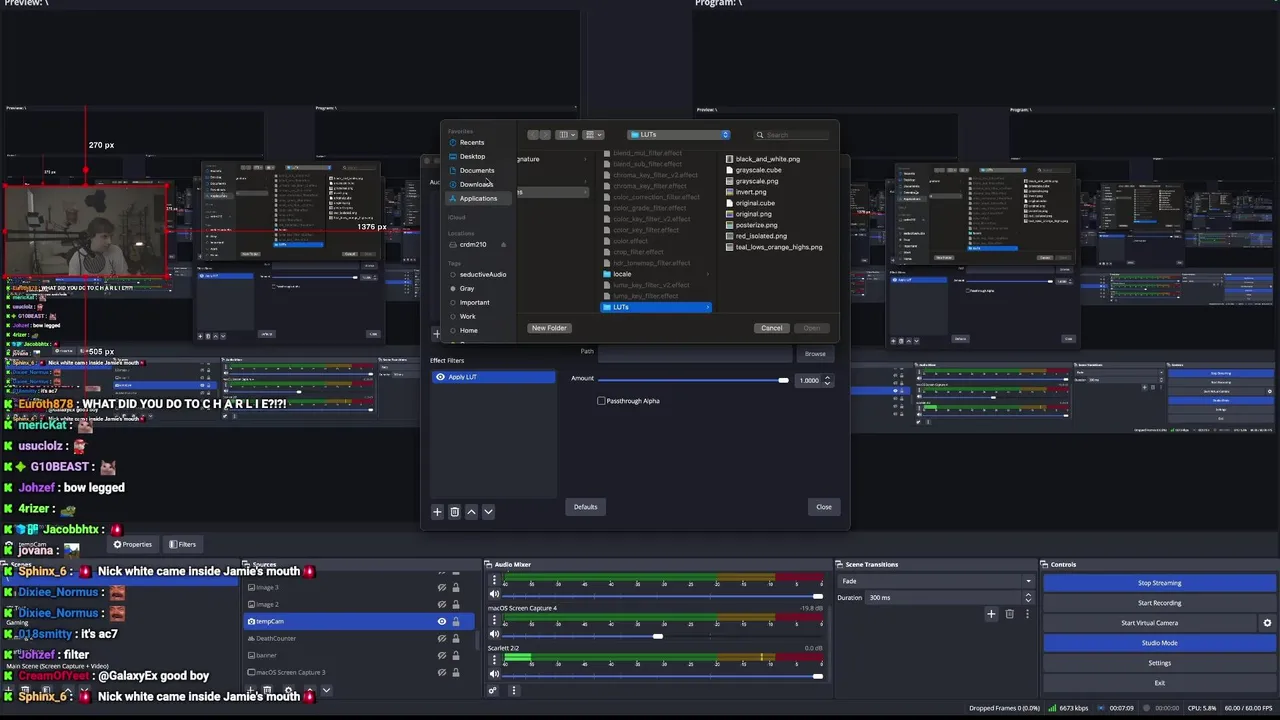Toggle visibility of Apply LUT filter
This screenshot has height=720, width=1280.
click(x=440, y=377)
